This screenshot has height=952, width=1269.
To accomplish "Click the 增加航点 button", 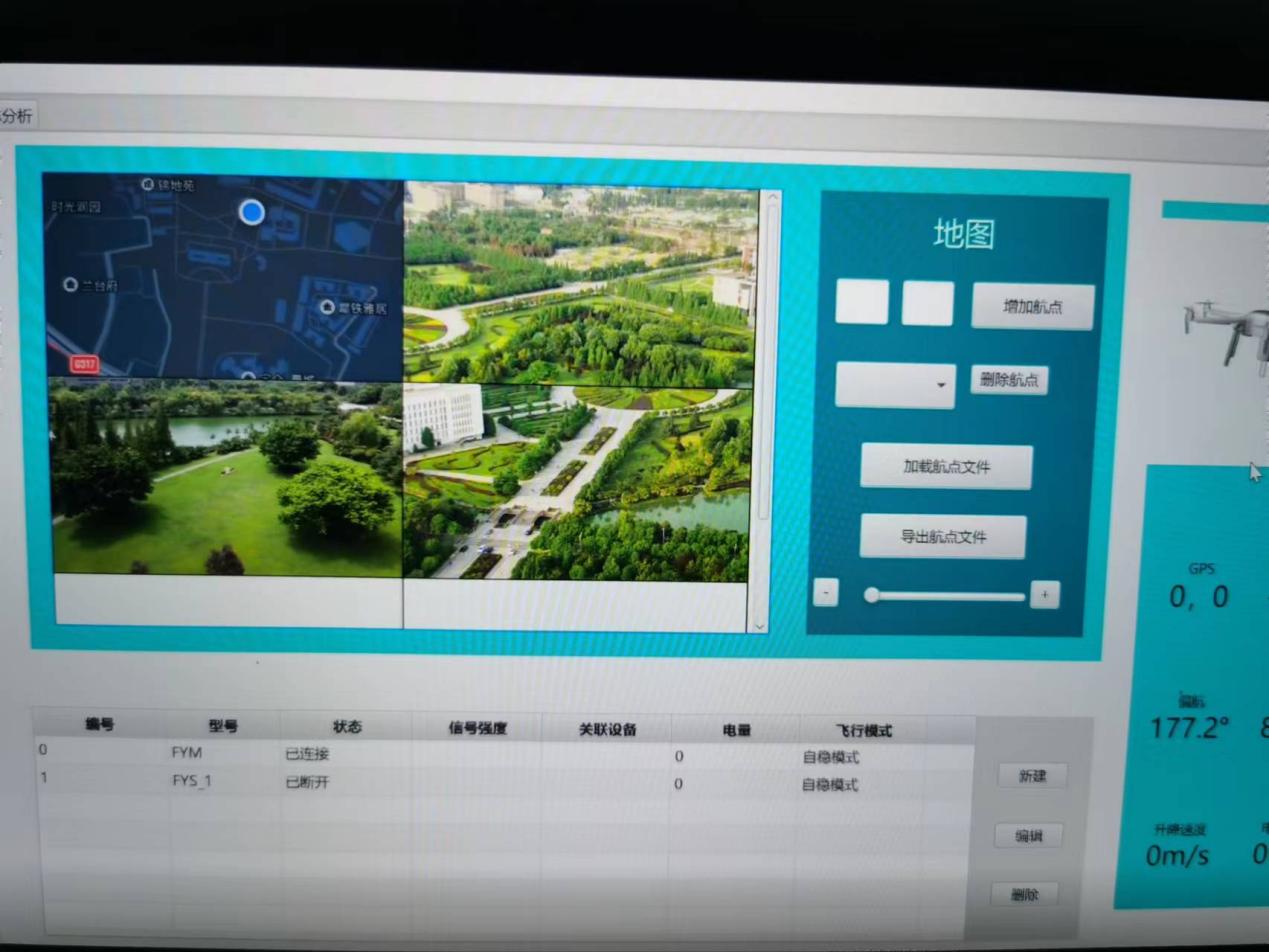I will point(1032,307).
